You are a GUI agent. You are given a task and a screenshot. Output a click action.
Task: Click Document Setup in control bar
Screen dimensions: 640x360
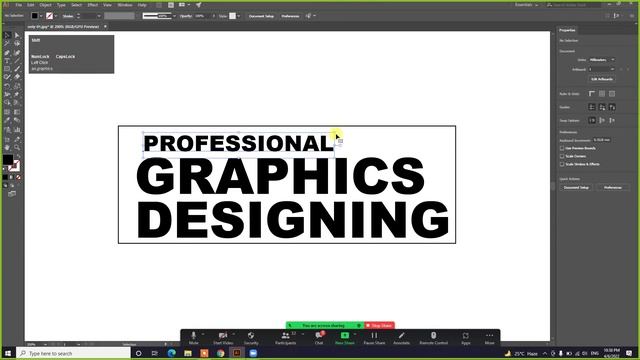pyautogui.click(x=261, y=16)
